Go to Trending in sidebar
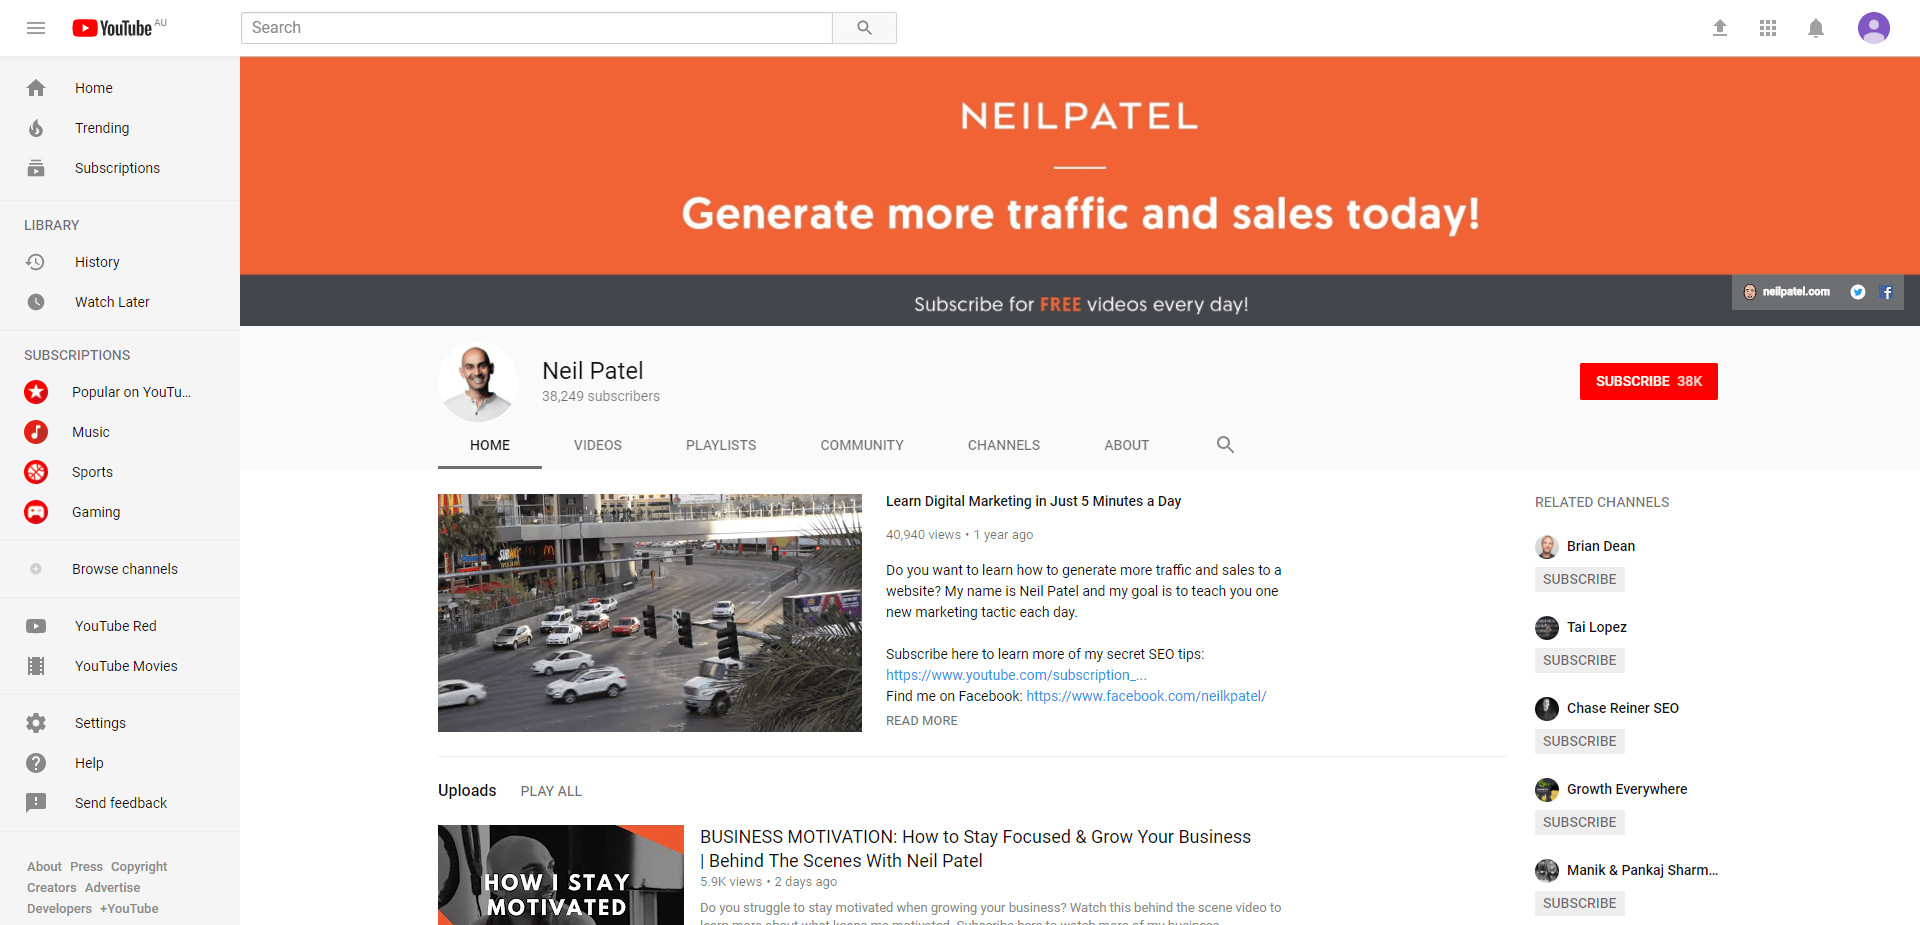Screen dimensions: 1920x925 pyautogui.click(x=102, y=128)
